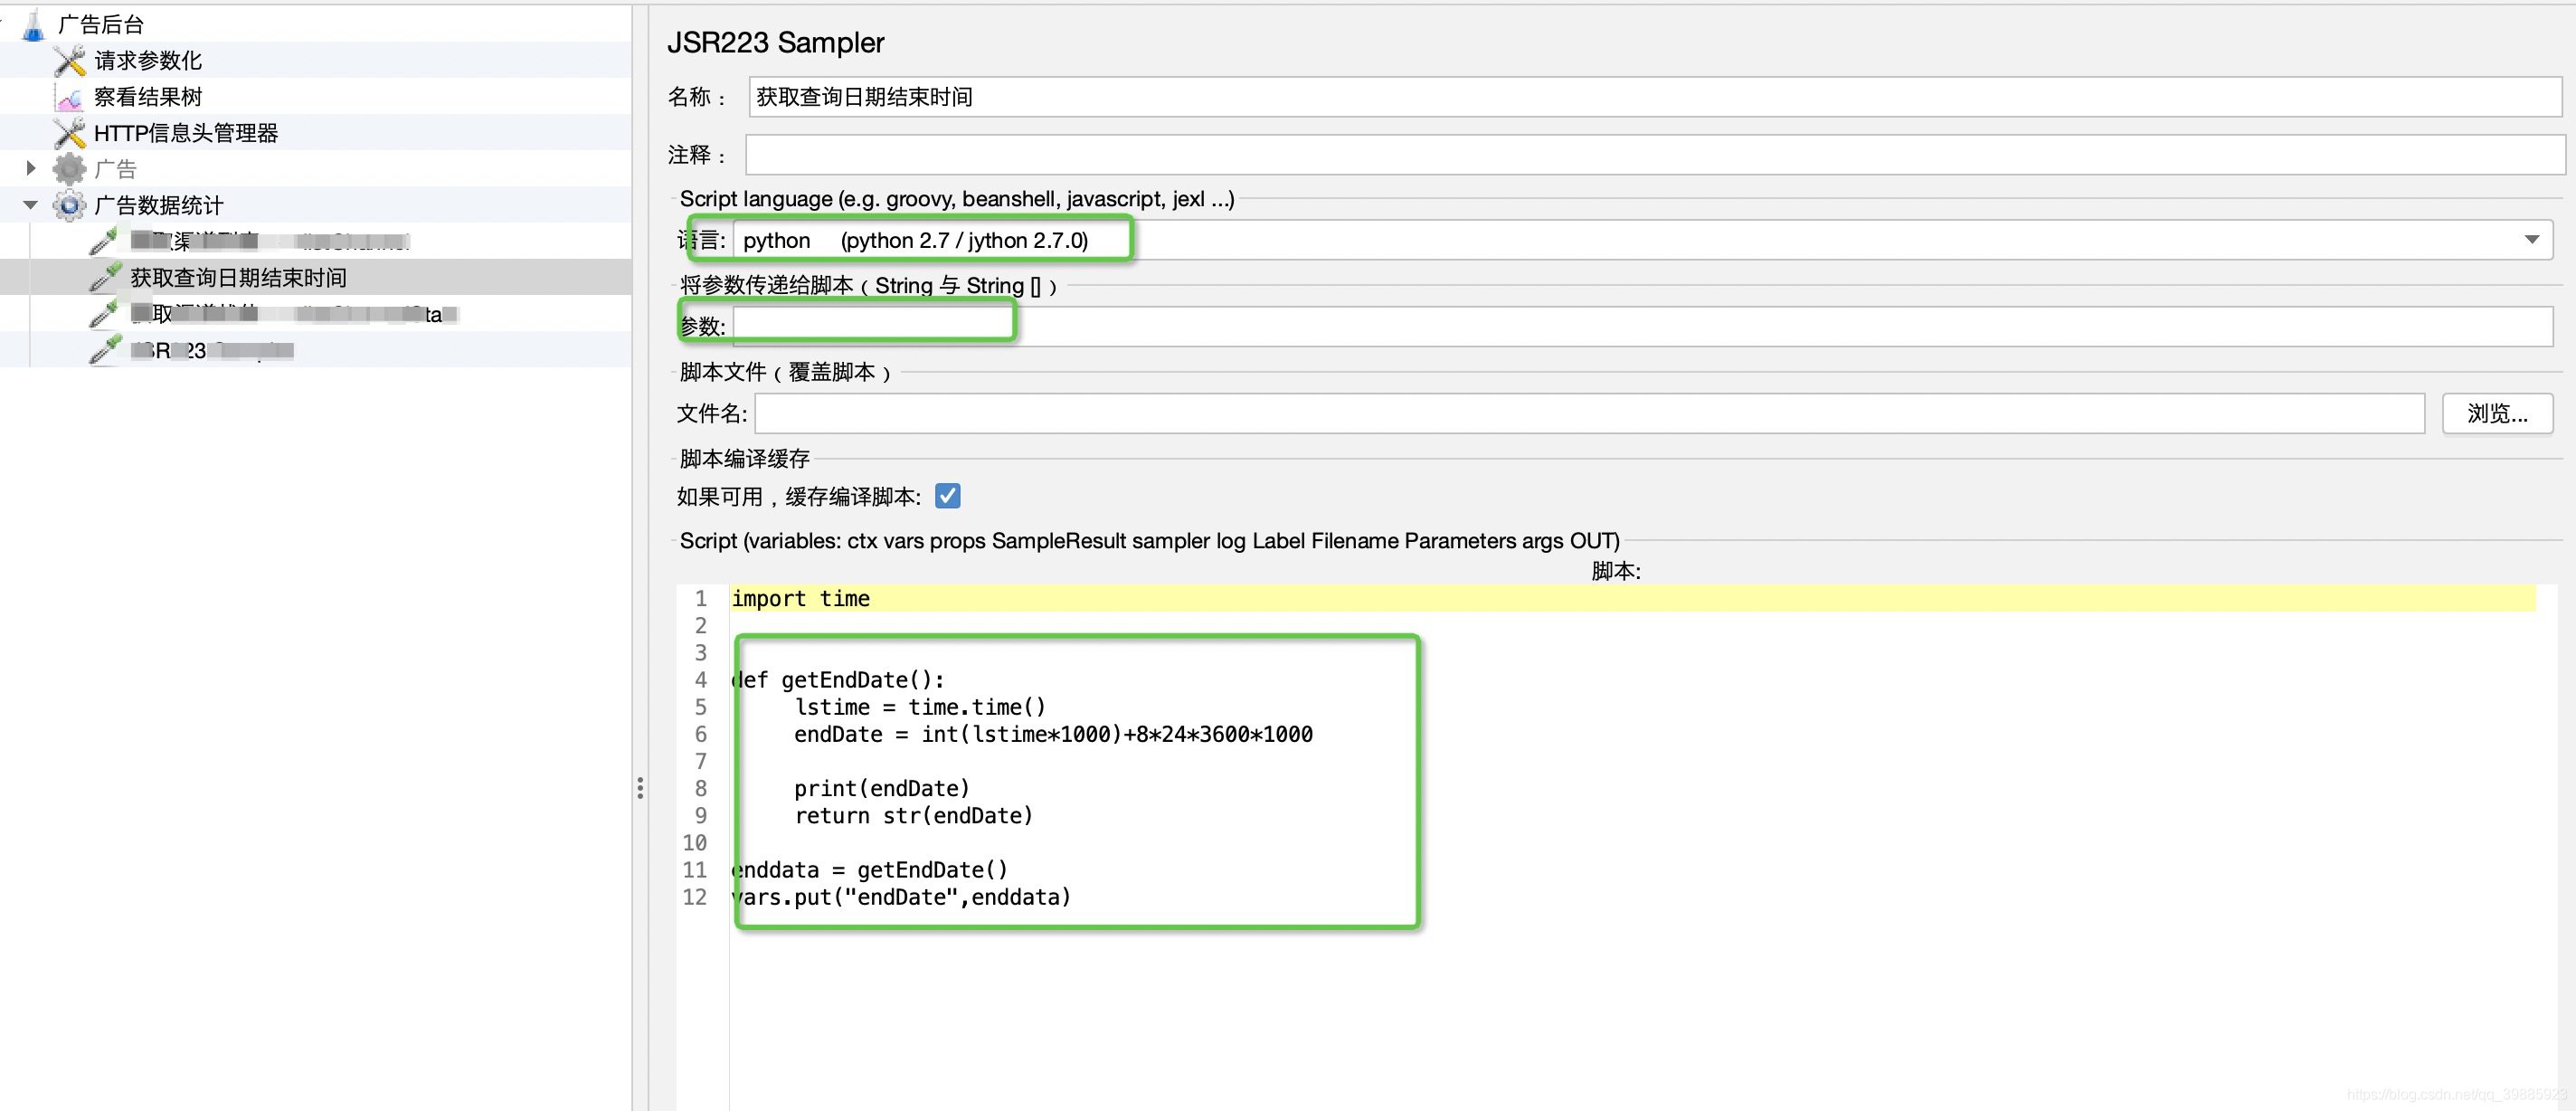Click the eyedropper icon of 获取查询日期结束时间 sampler
Viewport: 2576px width, 1111px height.
(x=103, y=277)
